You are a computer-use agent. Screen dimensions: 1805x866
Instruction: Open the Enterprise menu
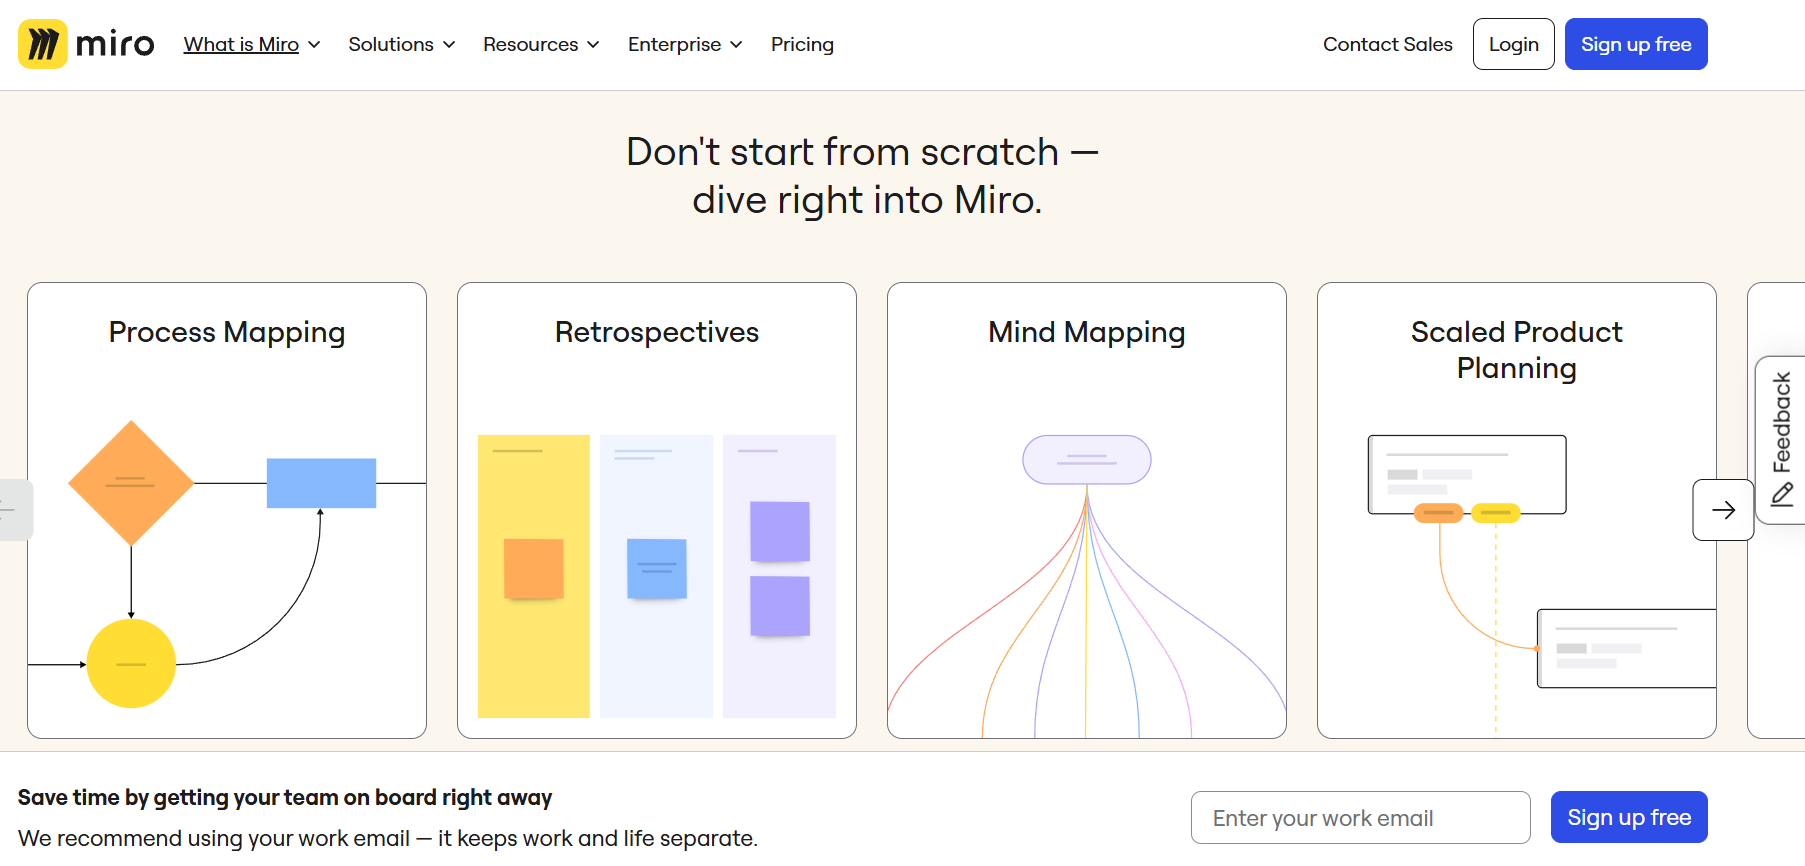[x=674, y=44]
